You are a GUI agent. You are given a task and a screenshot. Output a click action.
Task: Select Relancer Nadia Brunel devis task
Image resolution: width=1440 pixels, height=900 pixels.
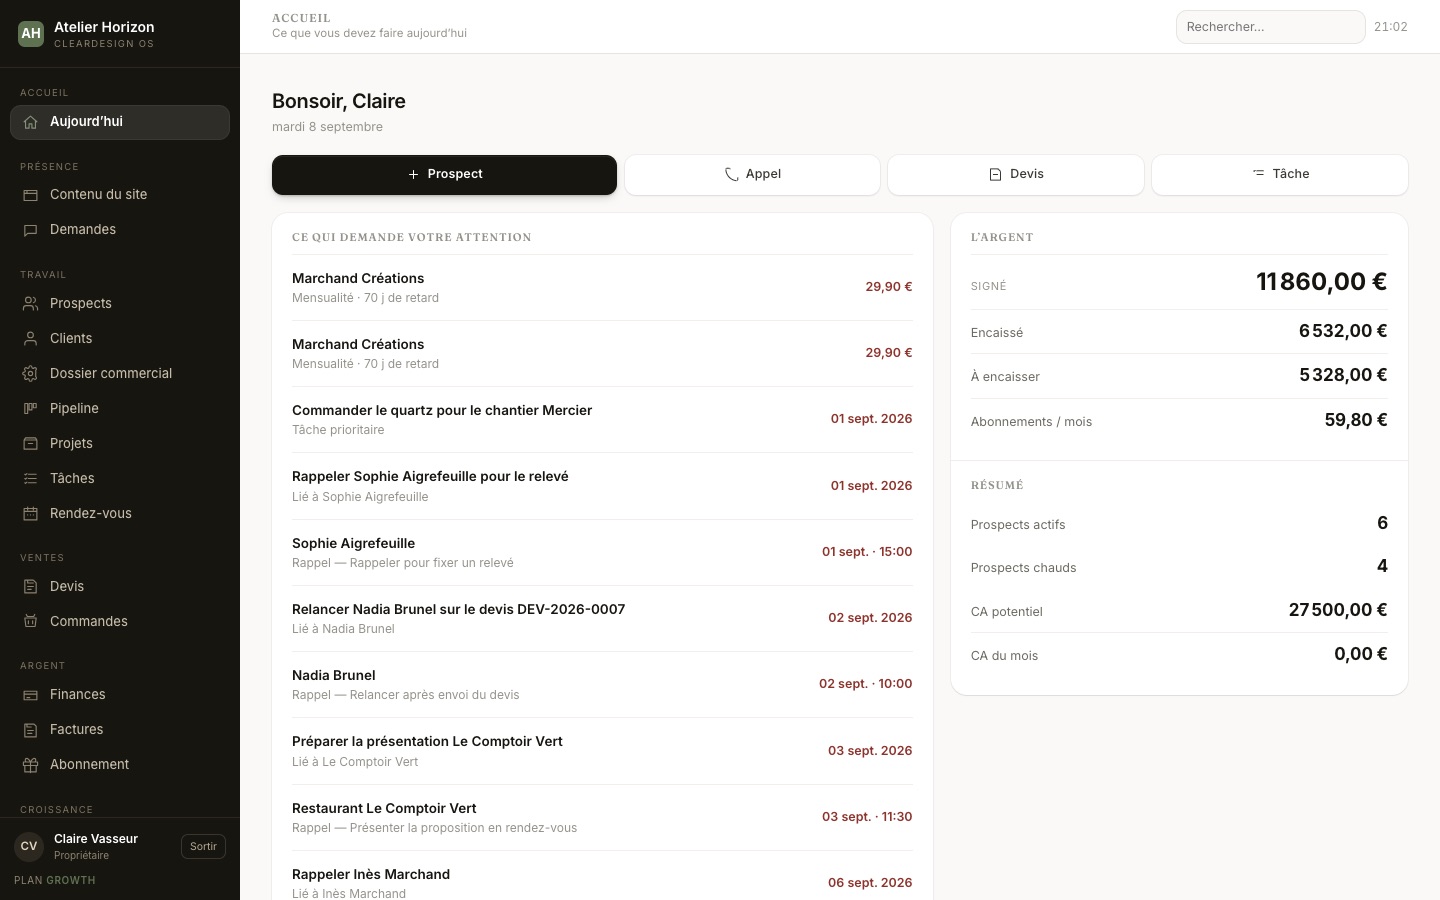pos(602,619)
